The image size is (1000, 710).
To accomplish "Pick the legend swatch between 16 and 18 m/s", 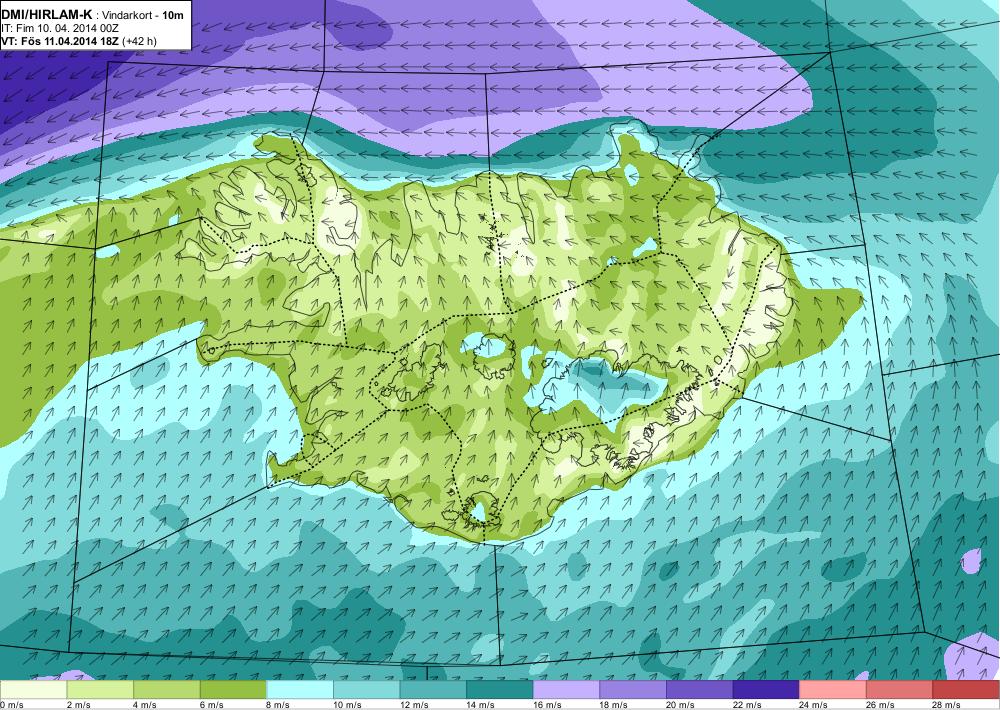I will tap(566, 690).
